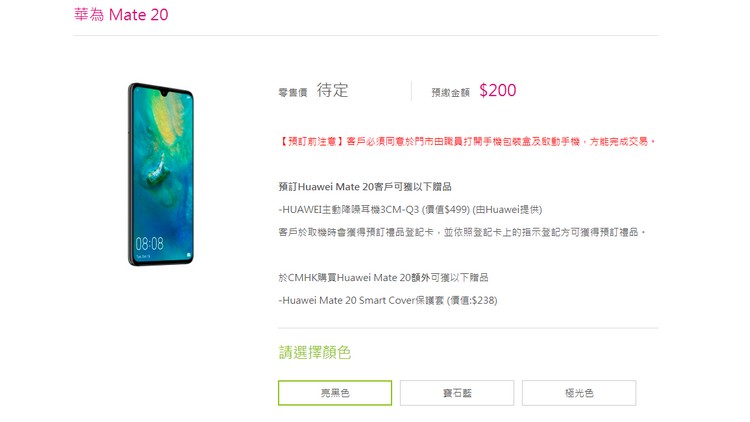The height and width of the screenshot is (422, 750).
Task: Click the HUAWEI主動降噪耳機3CM-Q3 gift line
Action: point(410,210)
